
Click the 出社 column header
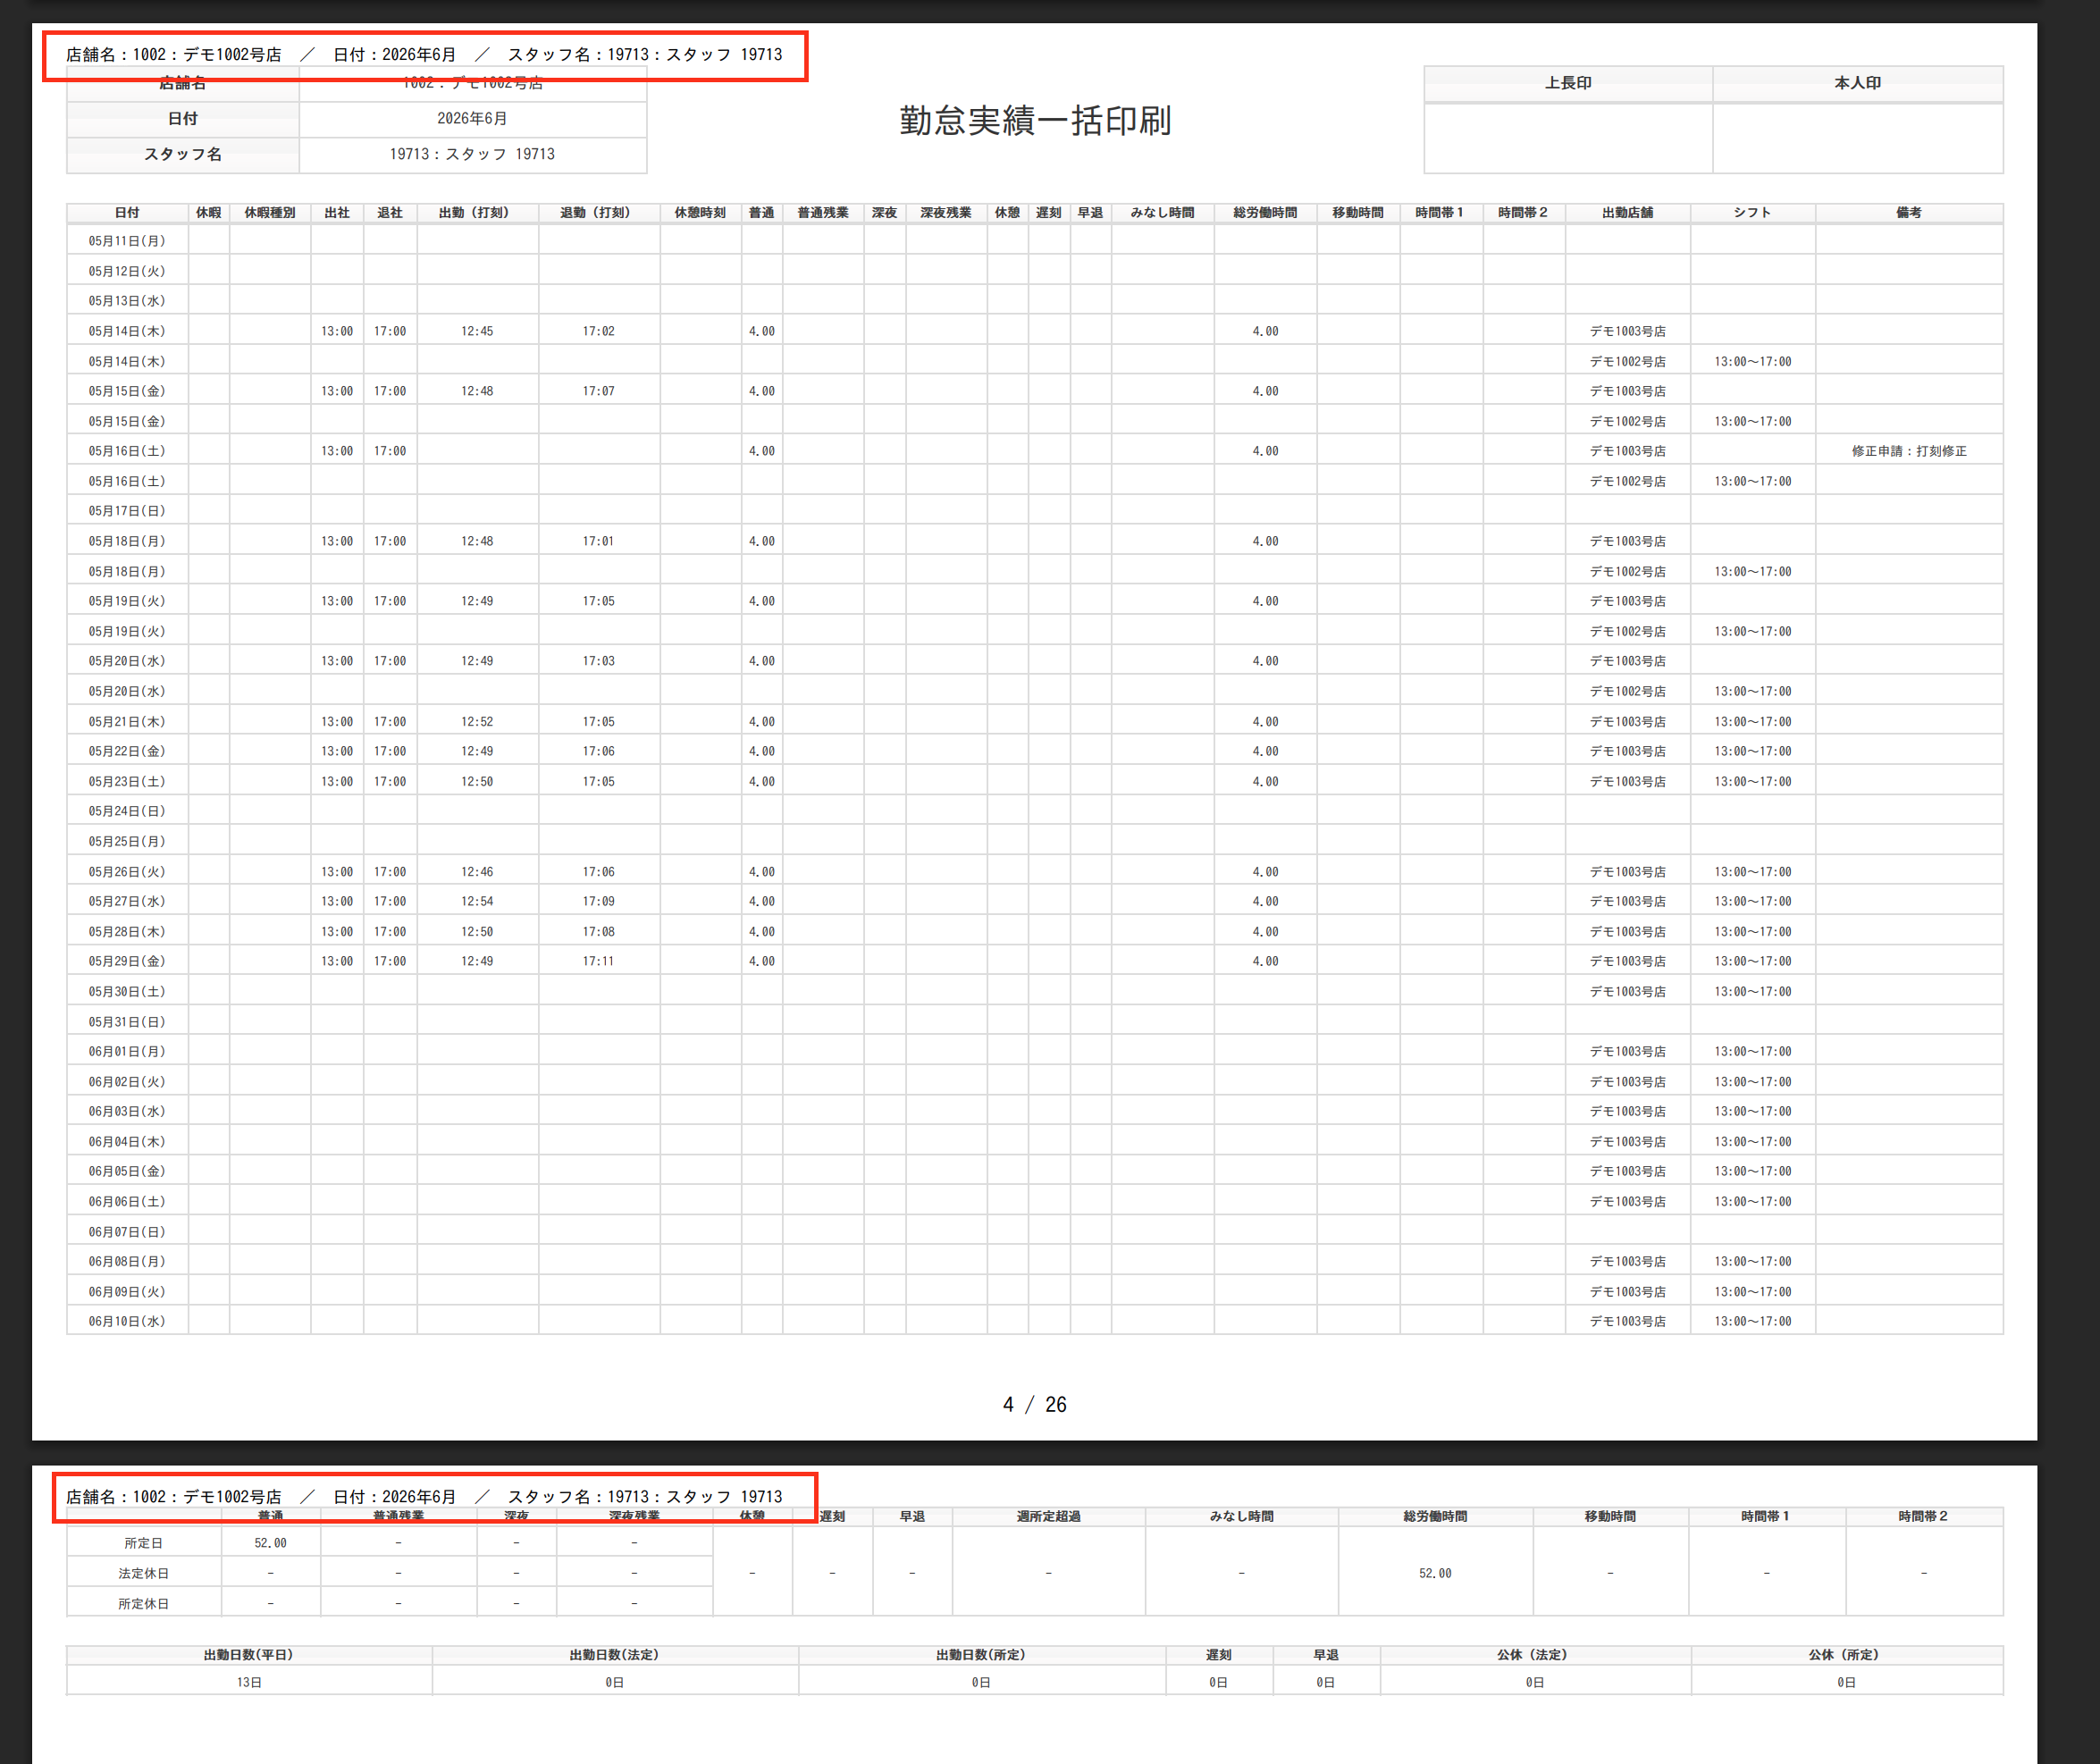click(337, 213)
